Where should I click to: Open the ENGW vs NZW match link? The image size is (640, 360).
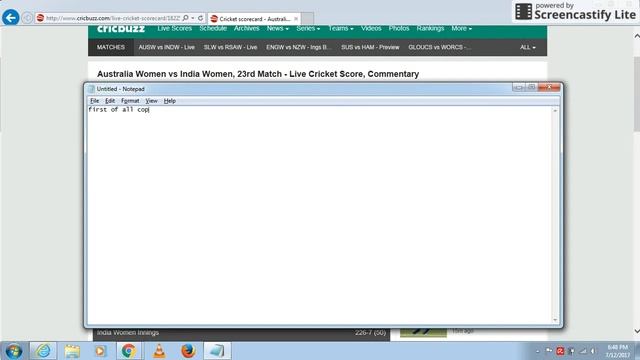pos(299,47)
